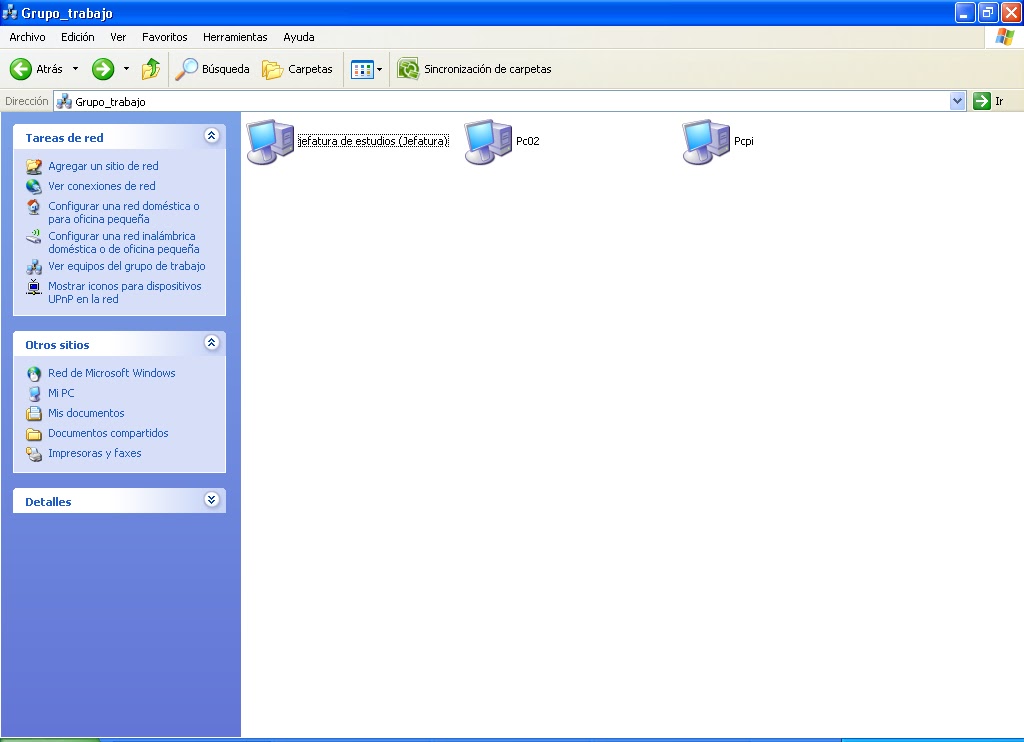Click the Mi PC sidebar icon
The height and width of the screenshot is (742, 1024).
tap(34, 393)
